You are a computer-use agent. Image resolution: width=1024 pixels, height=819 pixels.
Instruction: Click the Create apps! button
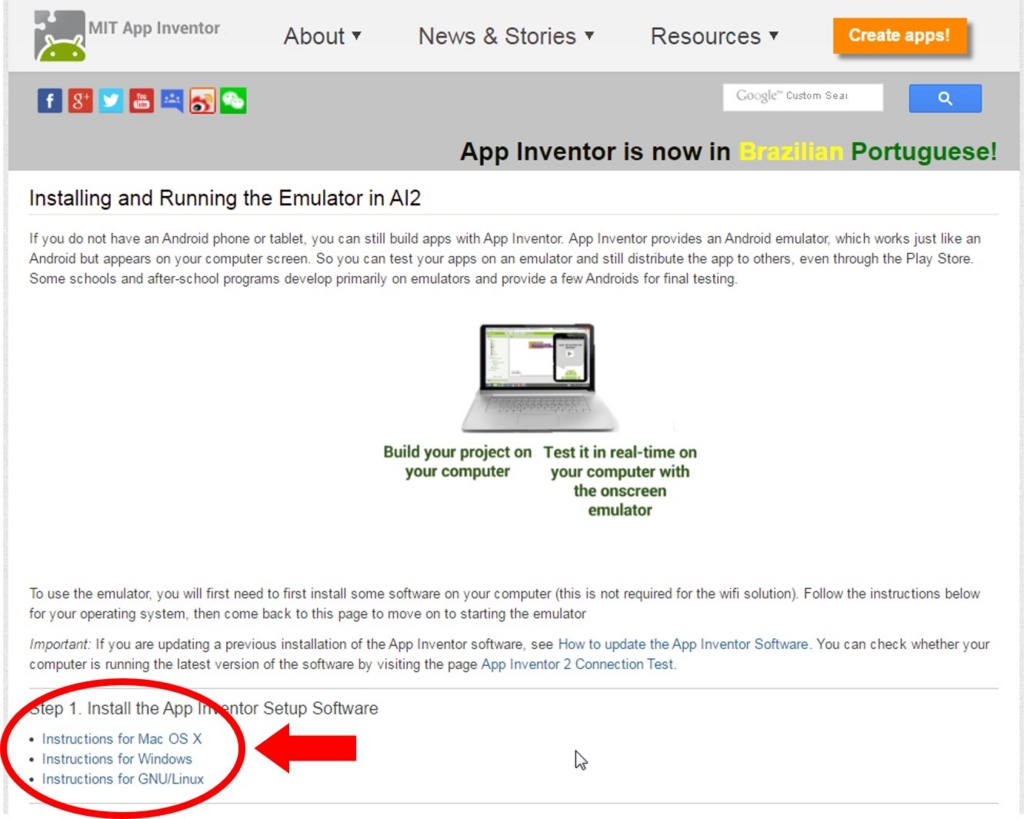[x=899, y=35]
